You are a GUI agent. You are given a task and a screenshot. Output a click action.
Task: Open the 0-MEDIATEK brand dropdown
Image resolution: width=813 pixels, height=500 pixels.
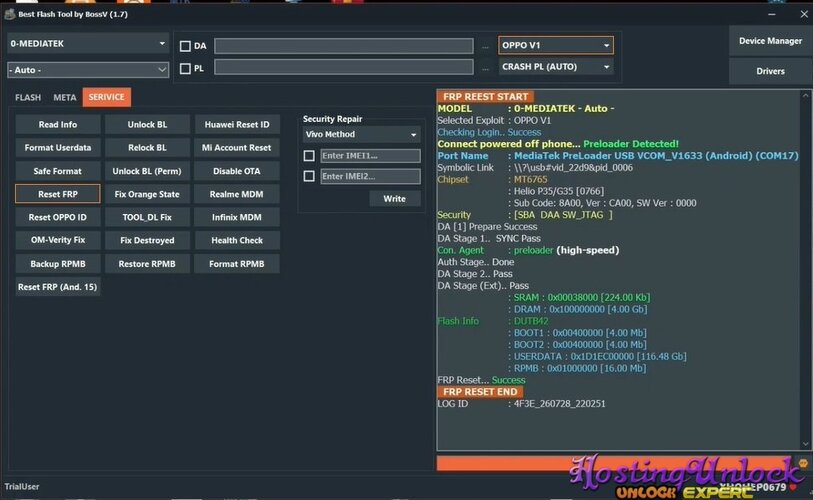(88, 44)
